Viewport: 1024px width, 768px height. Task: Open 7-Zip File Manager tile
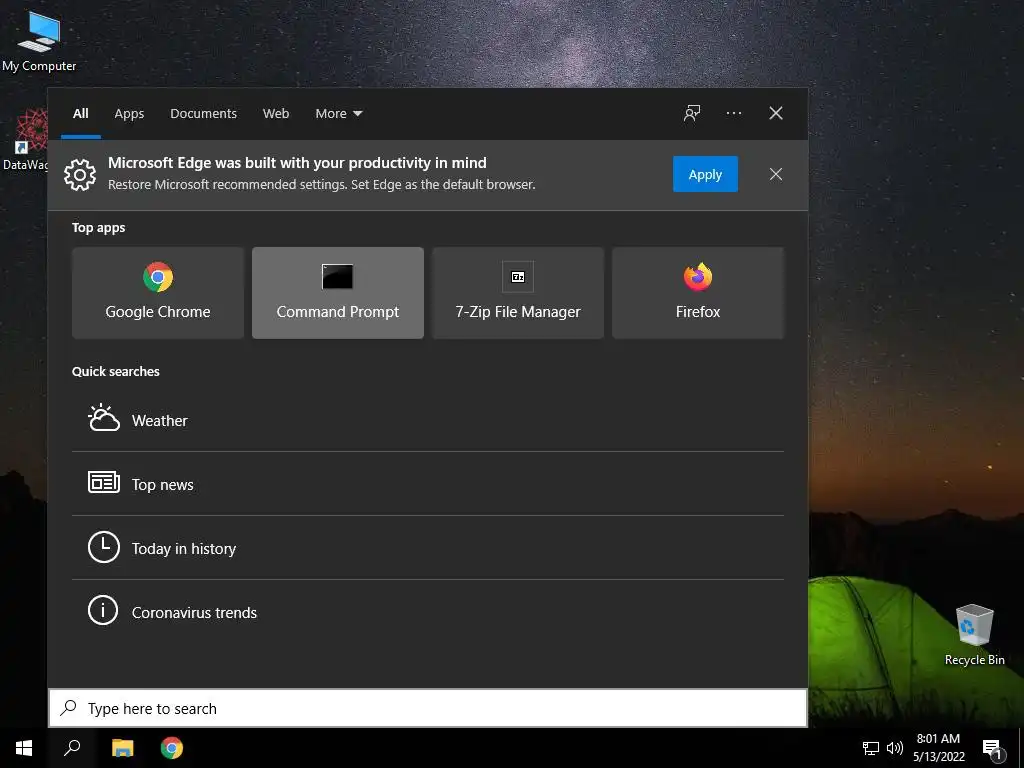[518, 293]
